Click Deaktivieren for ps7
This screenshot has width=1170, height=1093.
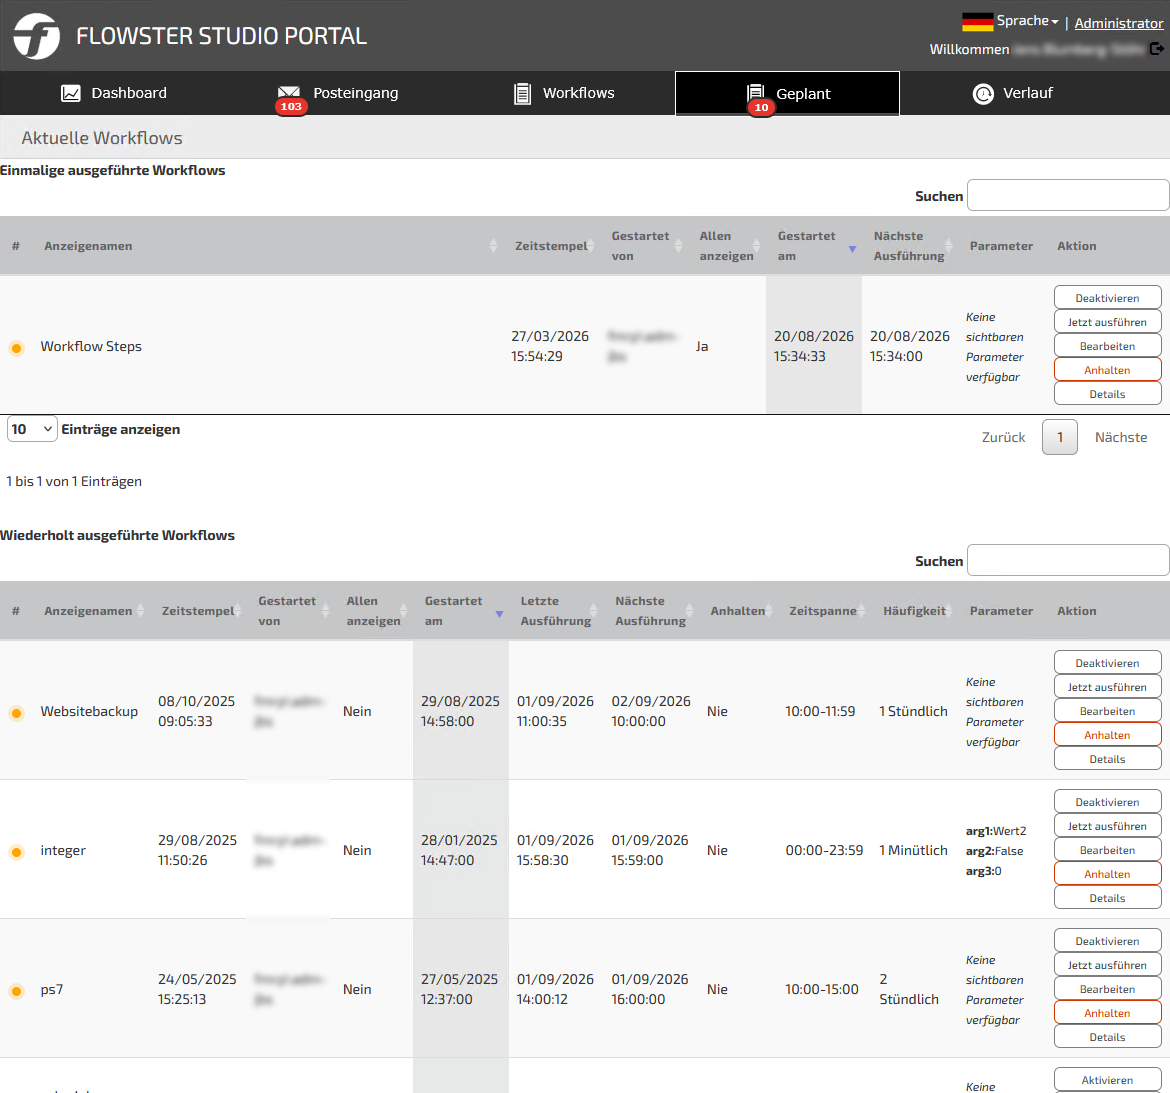[x=1107, y=940]
